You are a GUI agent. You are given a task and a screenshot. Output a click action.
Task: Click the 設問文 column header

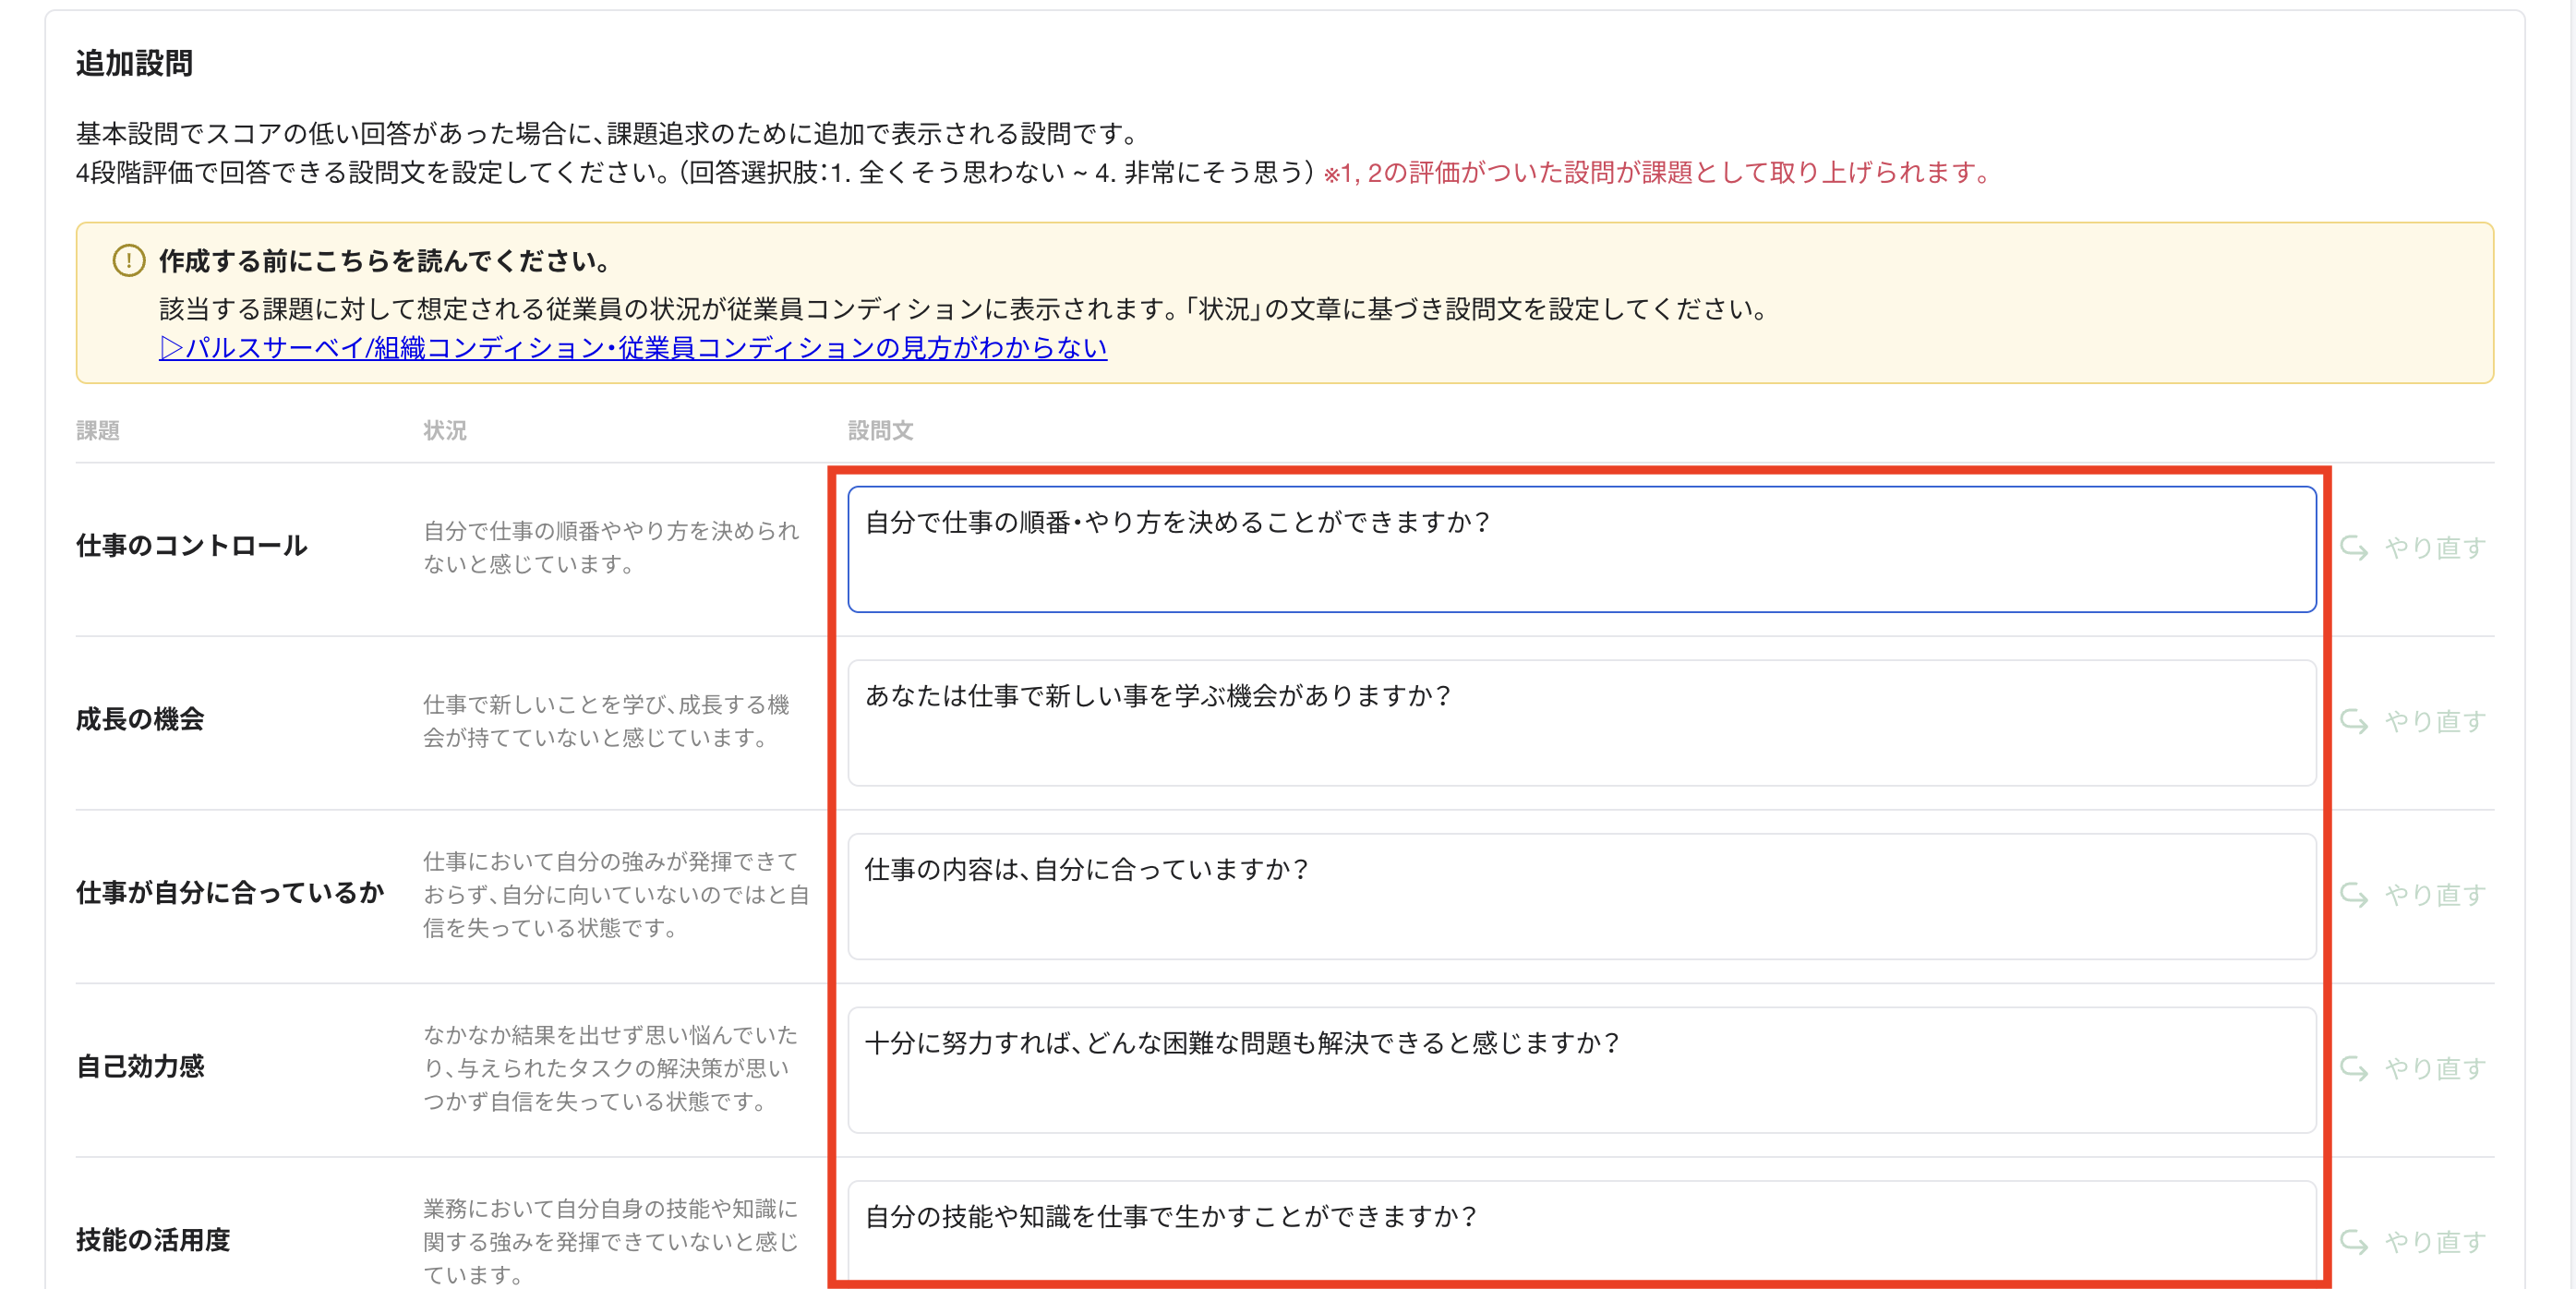pos(880,431)
